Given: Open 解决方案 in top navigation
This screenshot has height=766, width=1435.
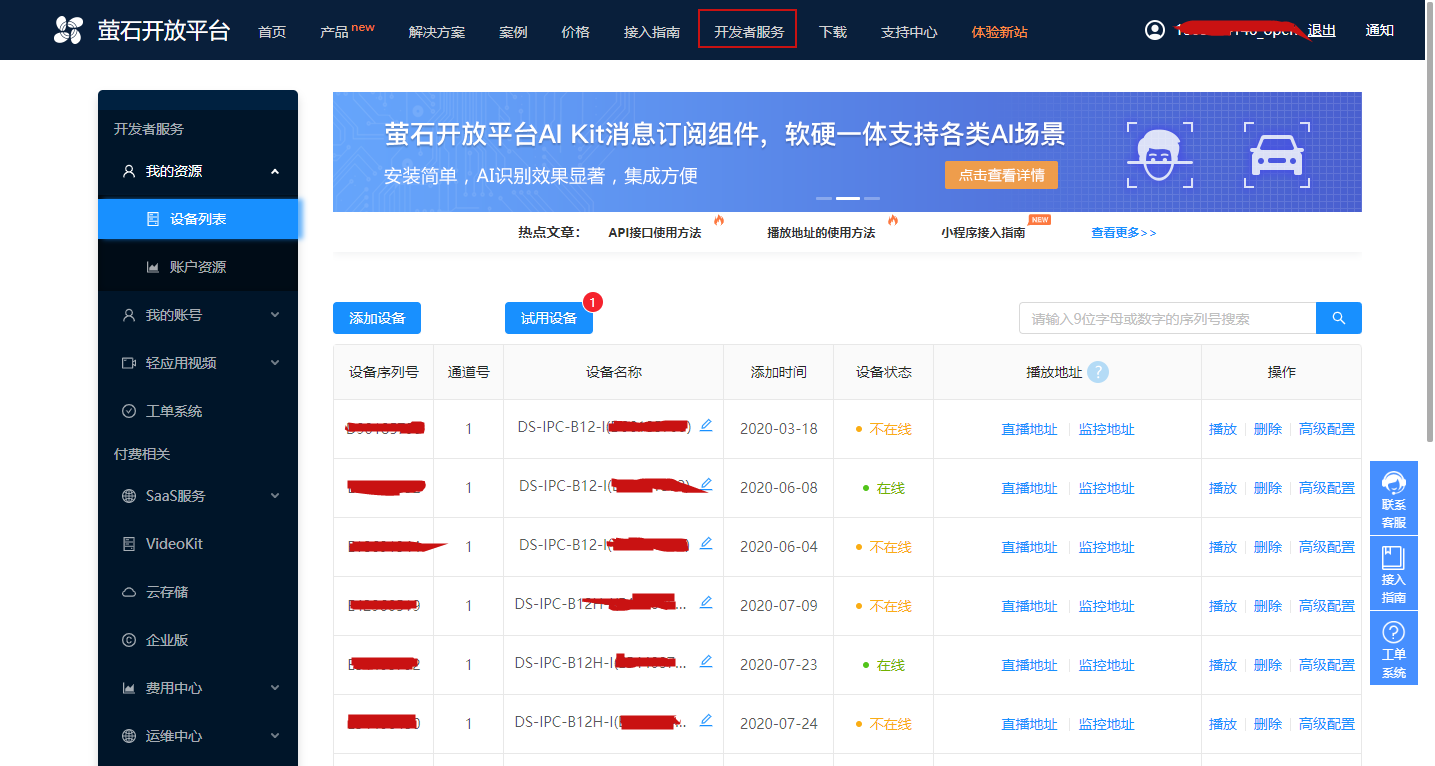Looking at the screenshot, I should pos(437,32).
